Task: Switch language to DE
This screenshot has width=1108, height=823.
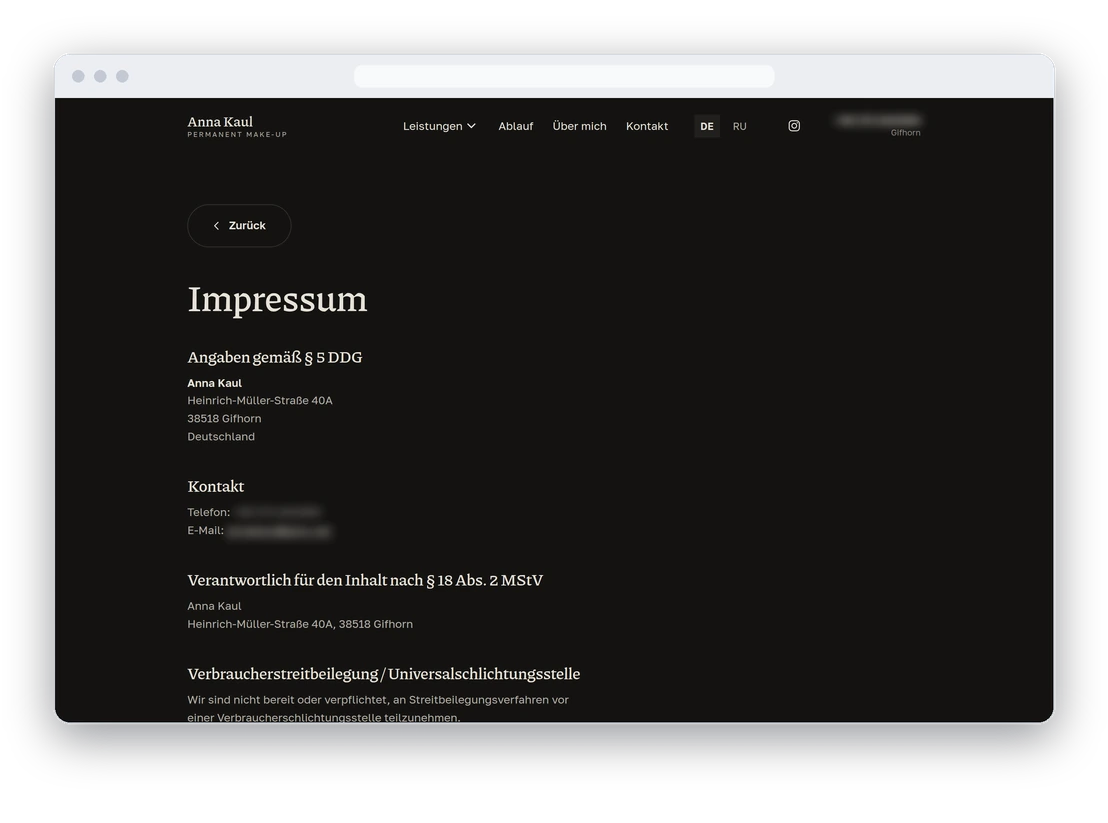Action: point(707,126)
